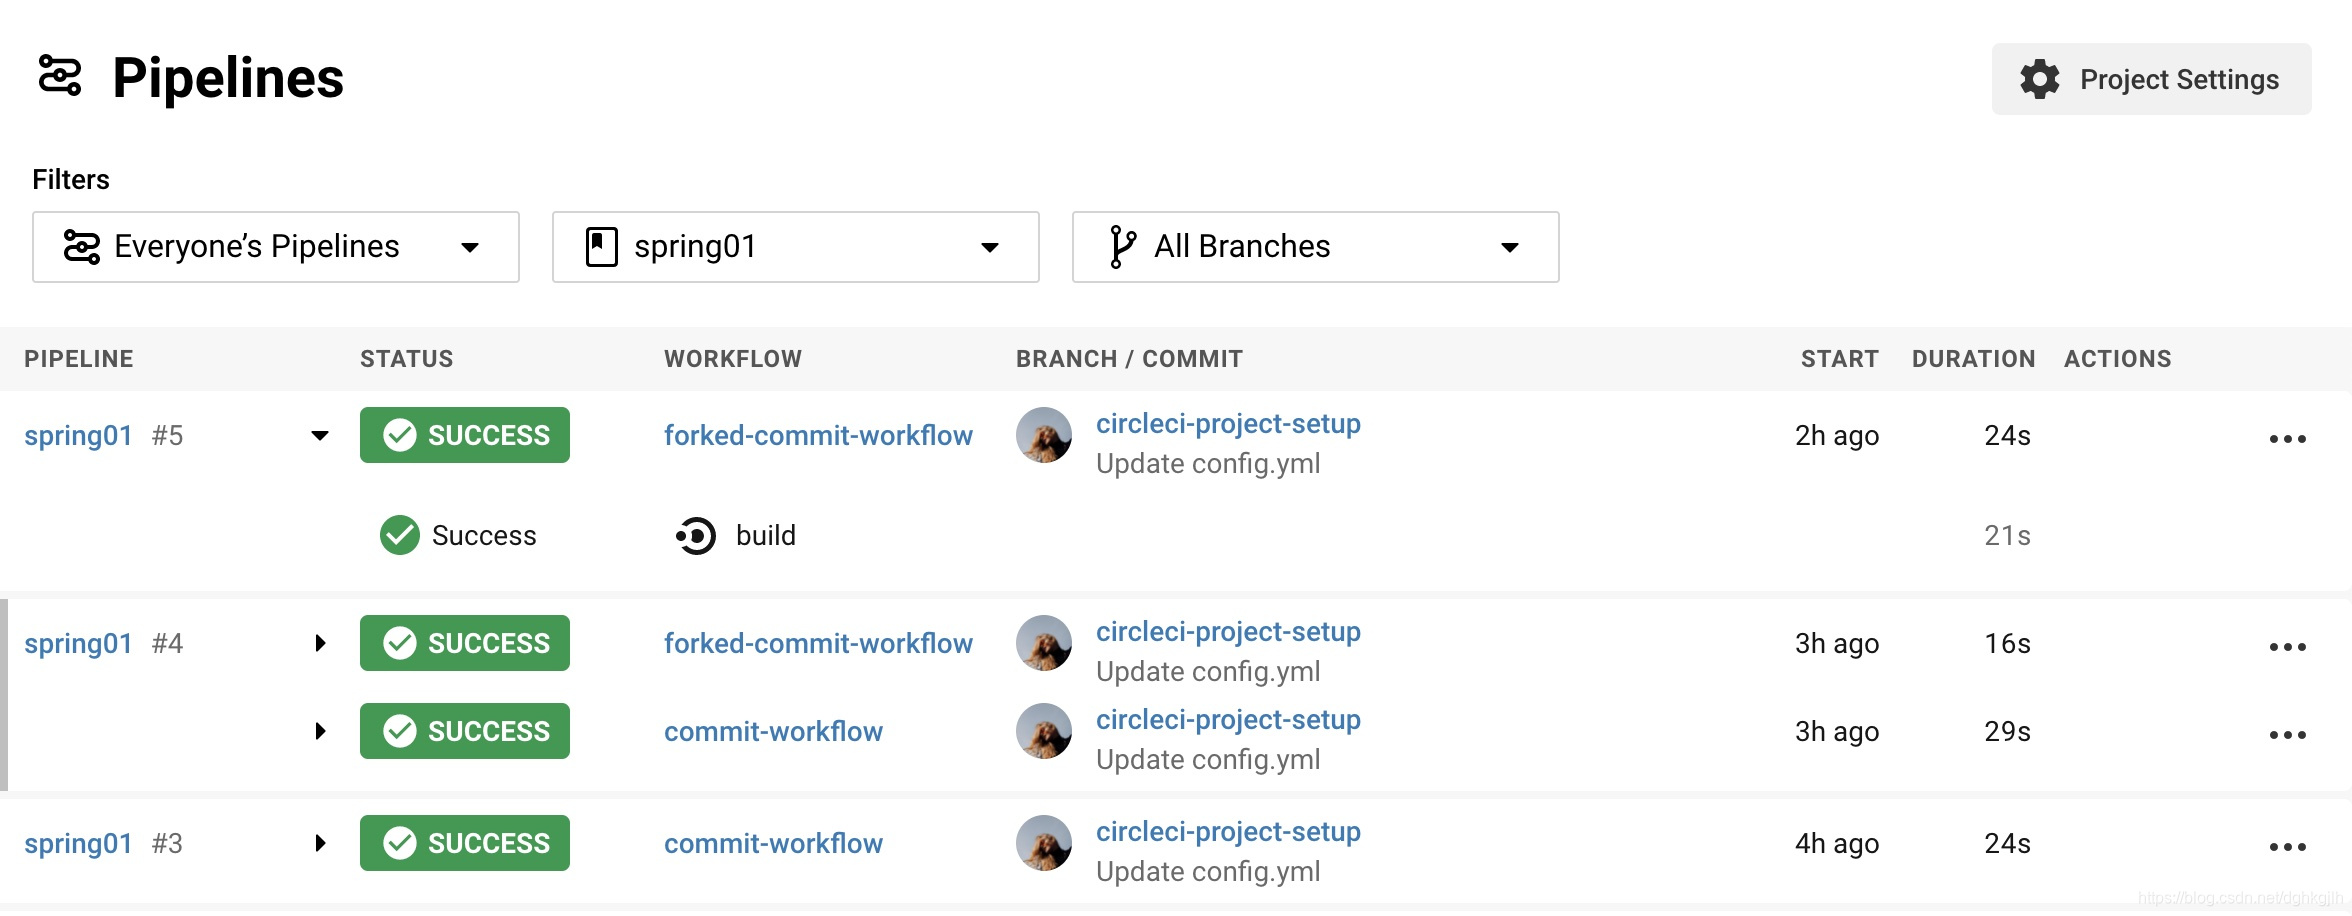Click SUCCESS badge for #4 forked-commit-workflow
Screen dimensions: 2352x916
465,643
